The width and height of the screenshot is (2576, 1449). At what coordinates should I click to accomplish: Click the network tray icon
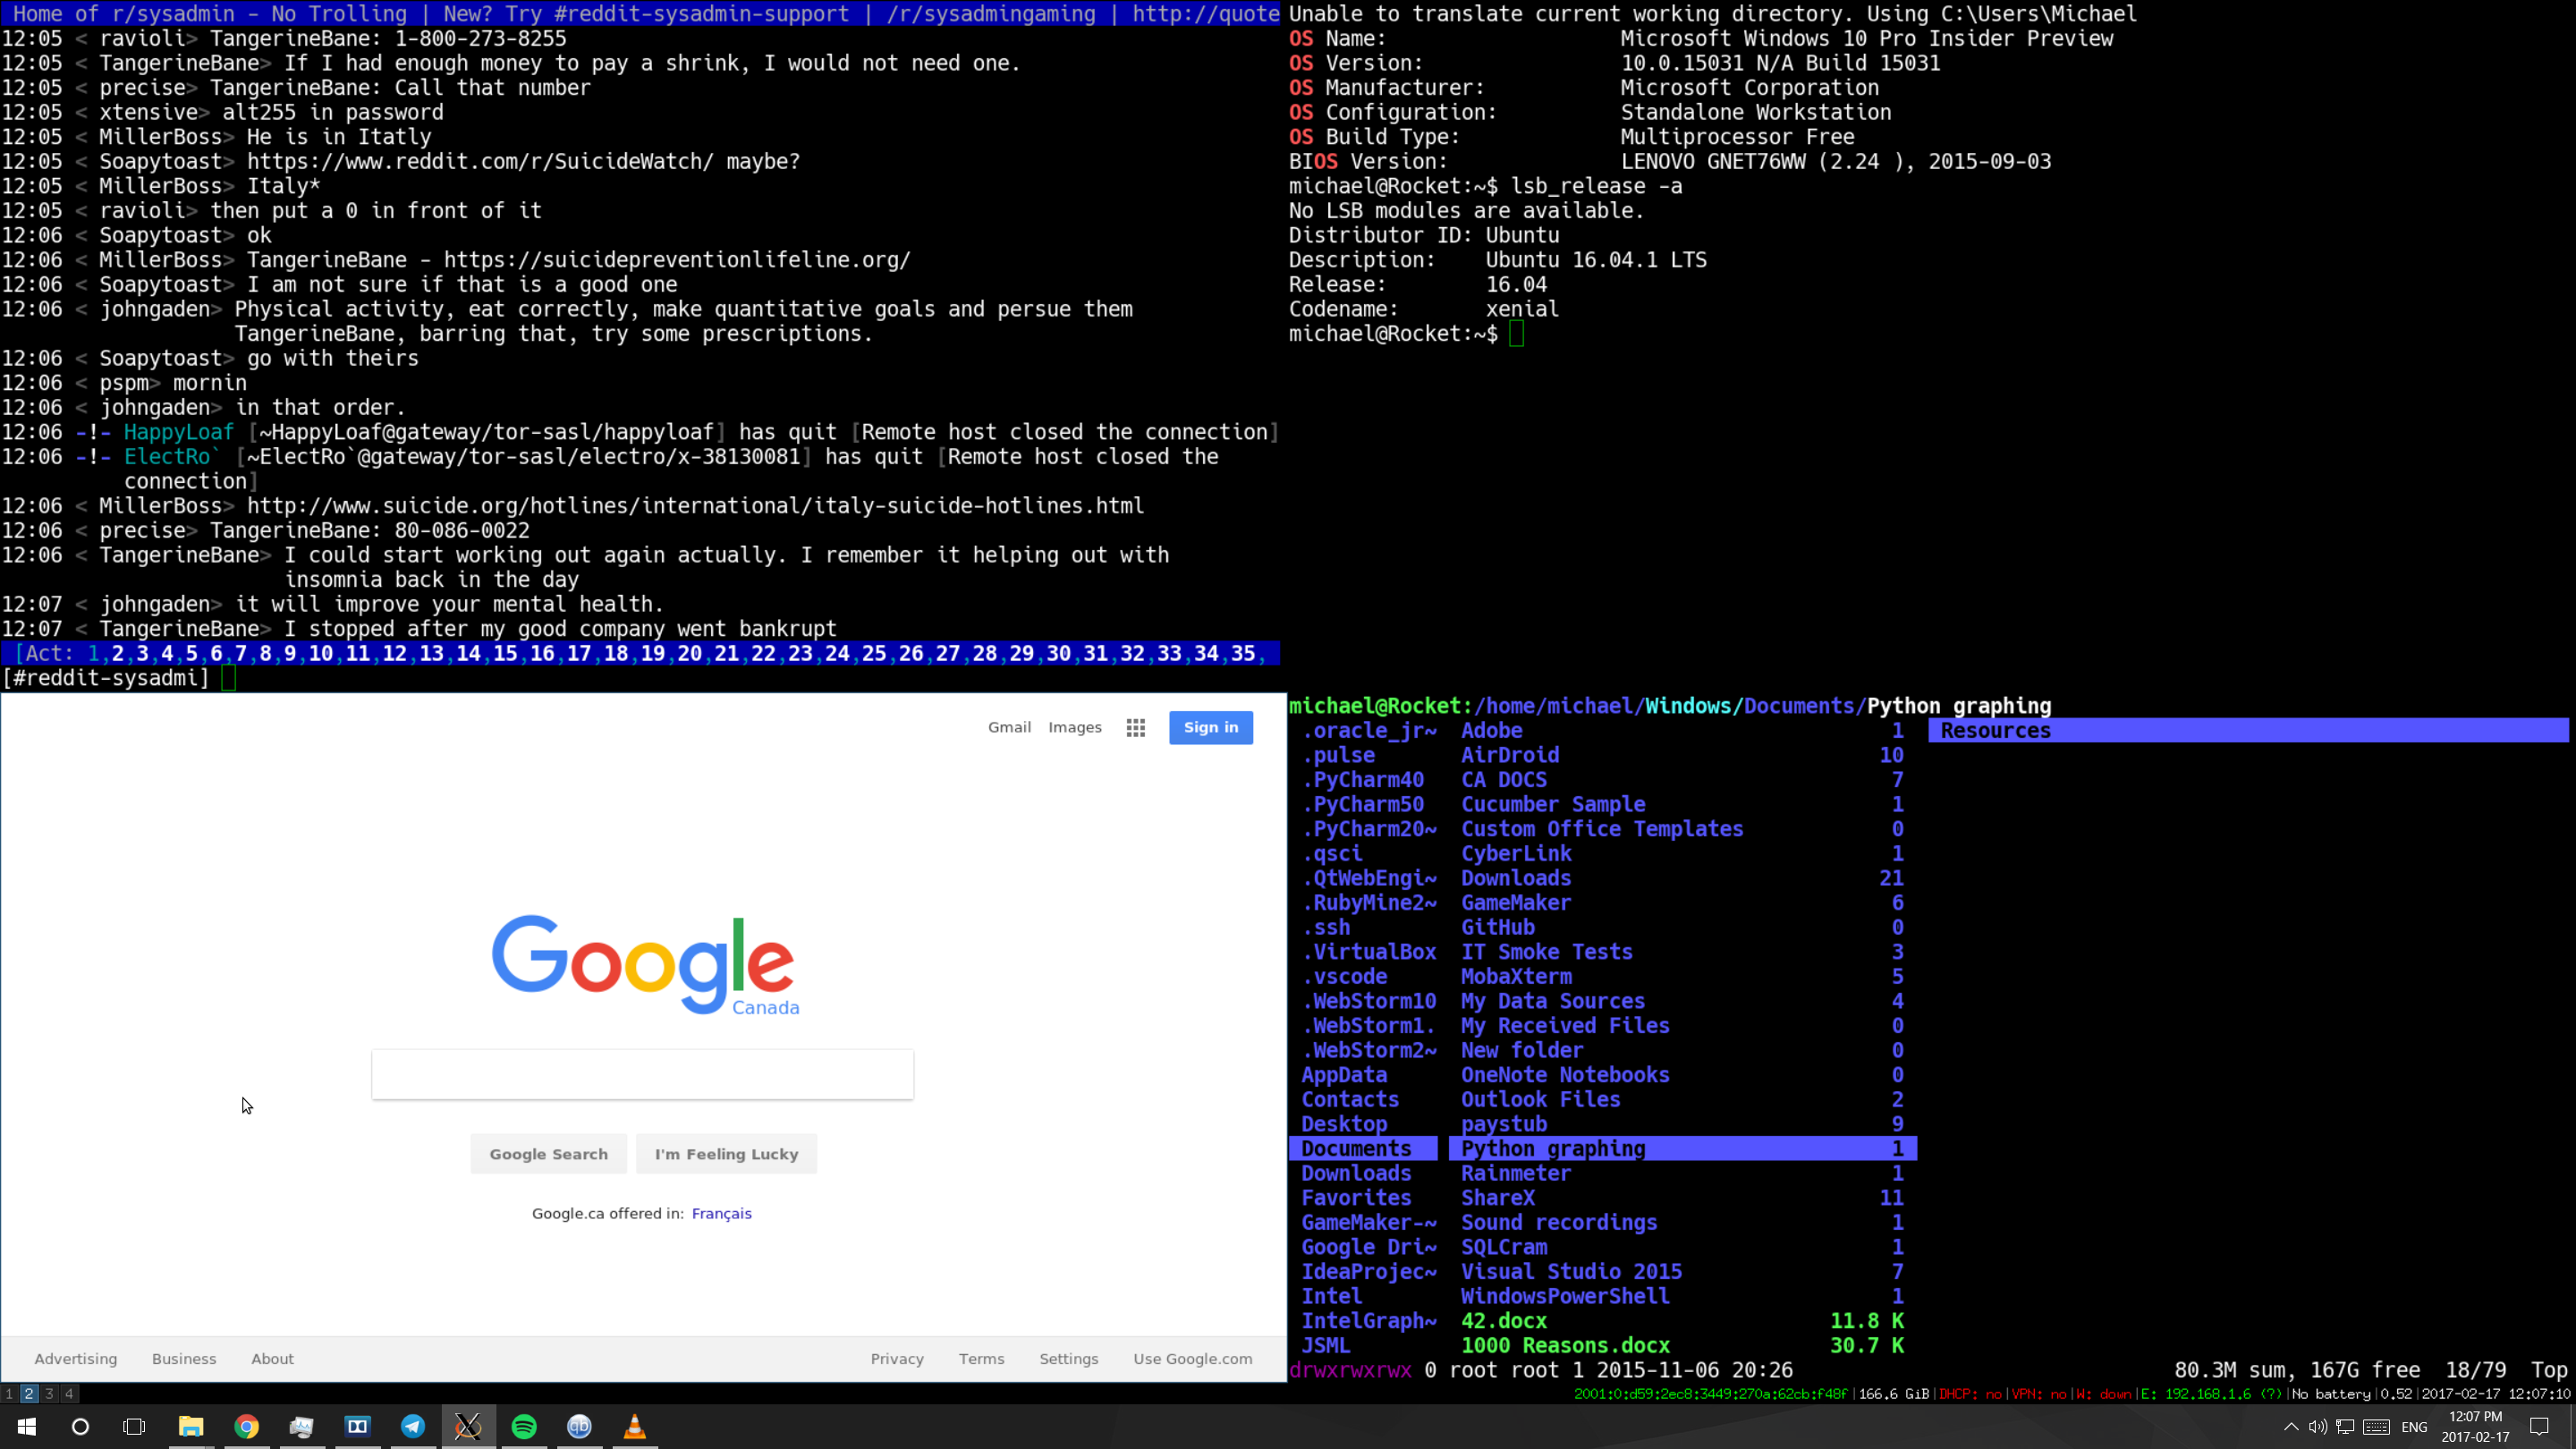[2346, 1427]
